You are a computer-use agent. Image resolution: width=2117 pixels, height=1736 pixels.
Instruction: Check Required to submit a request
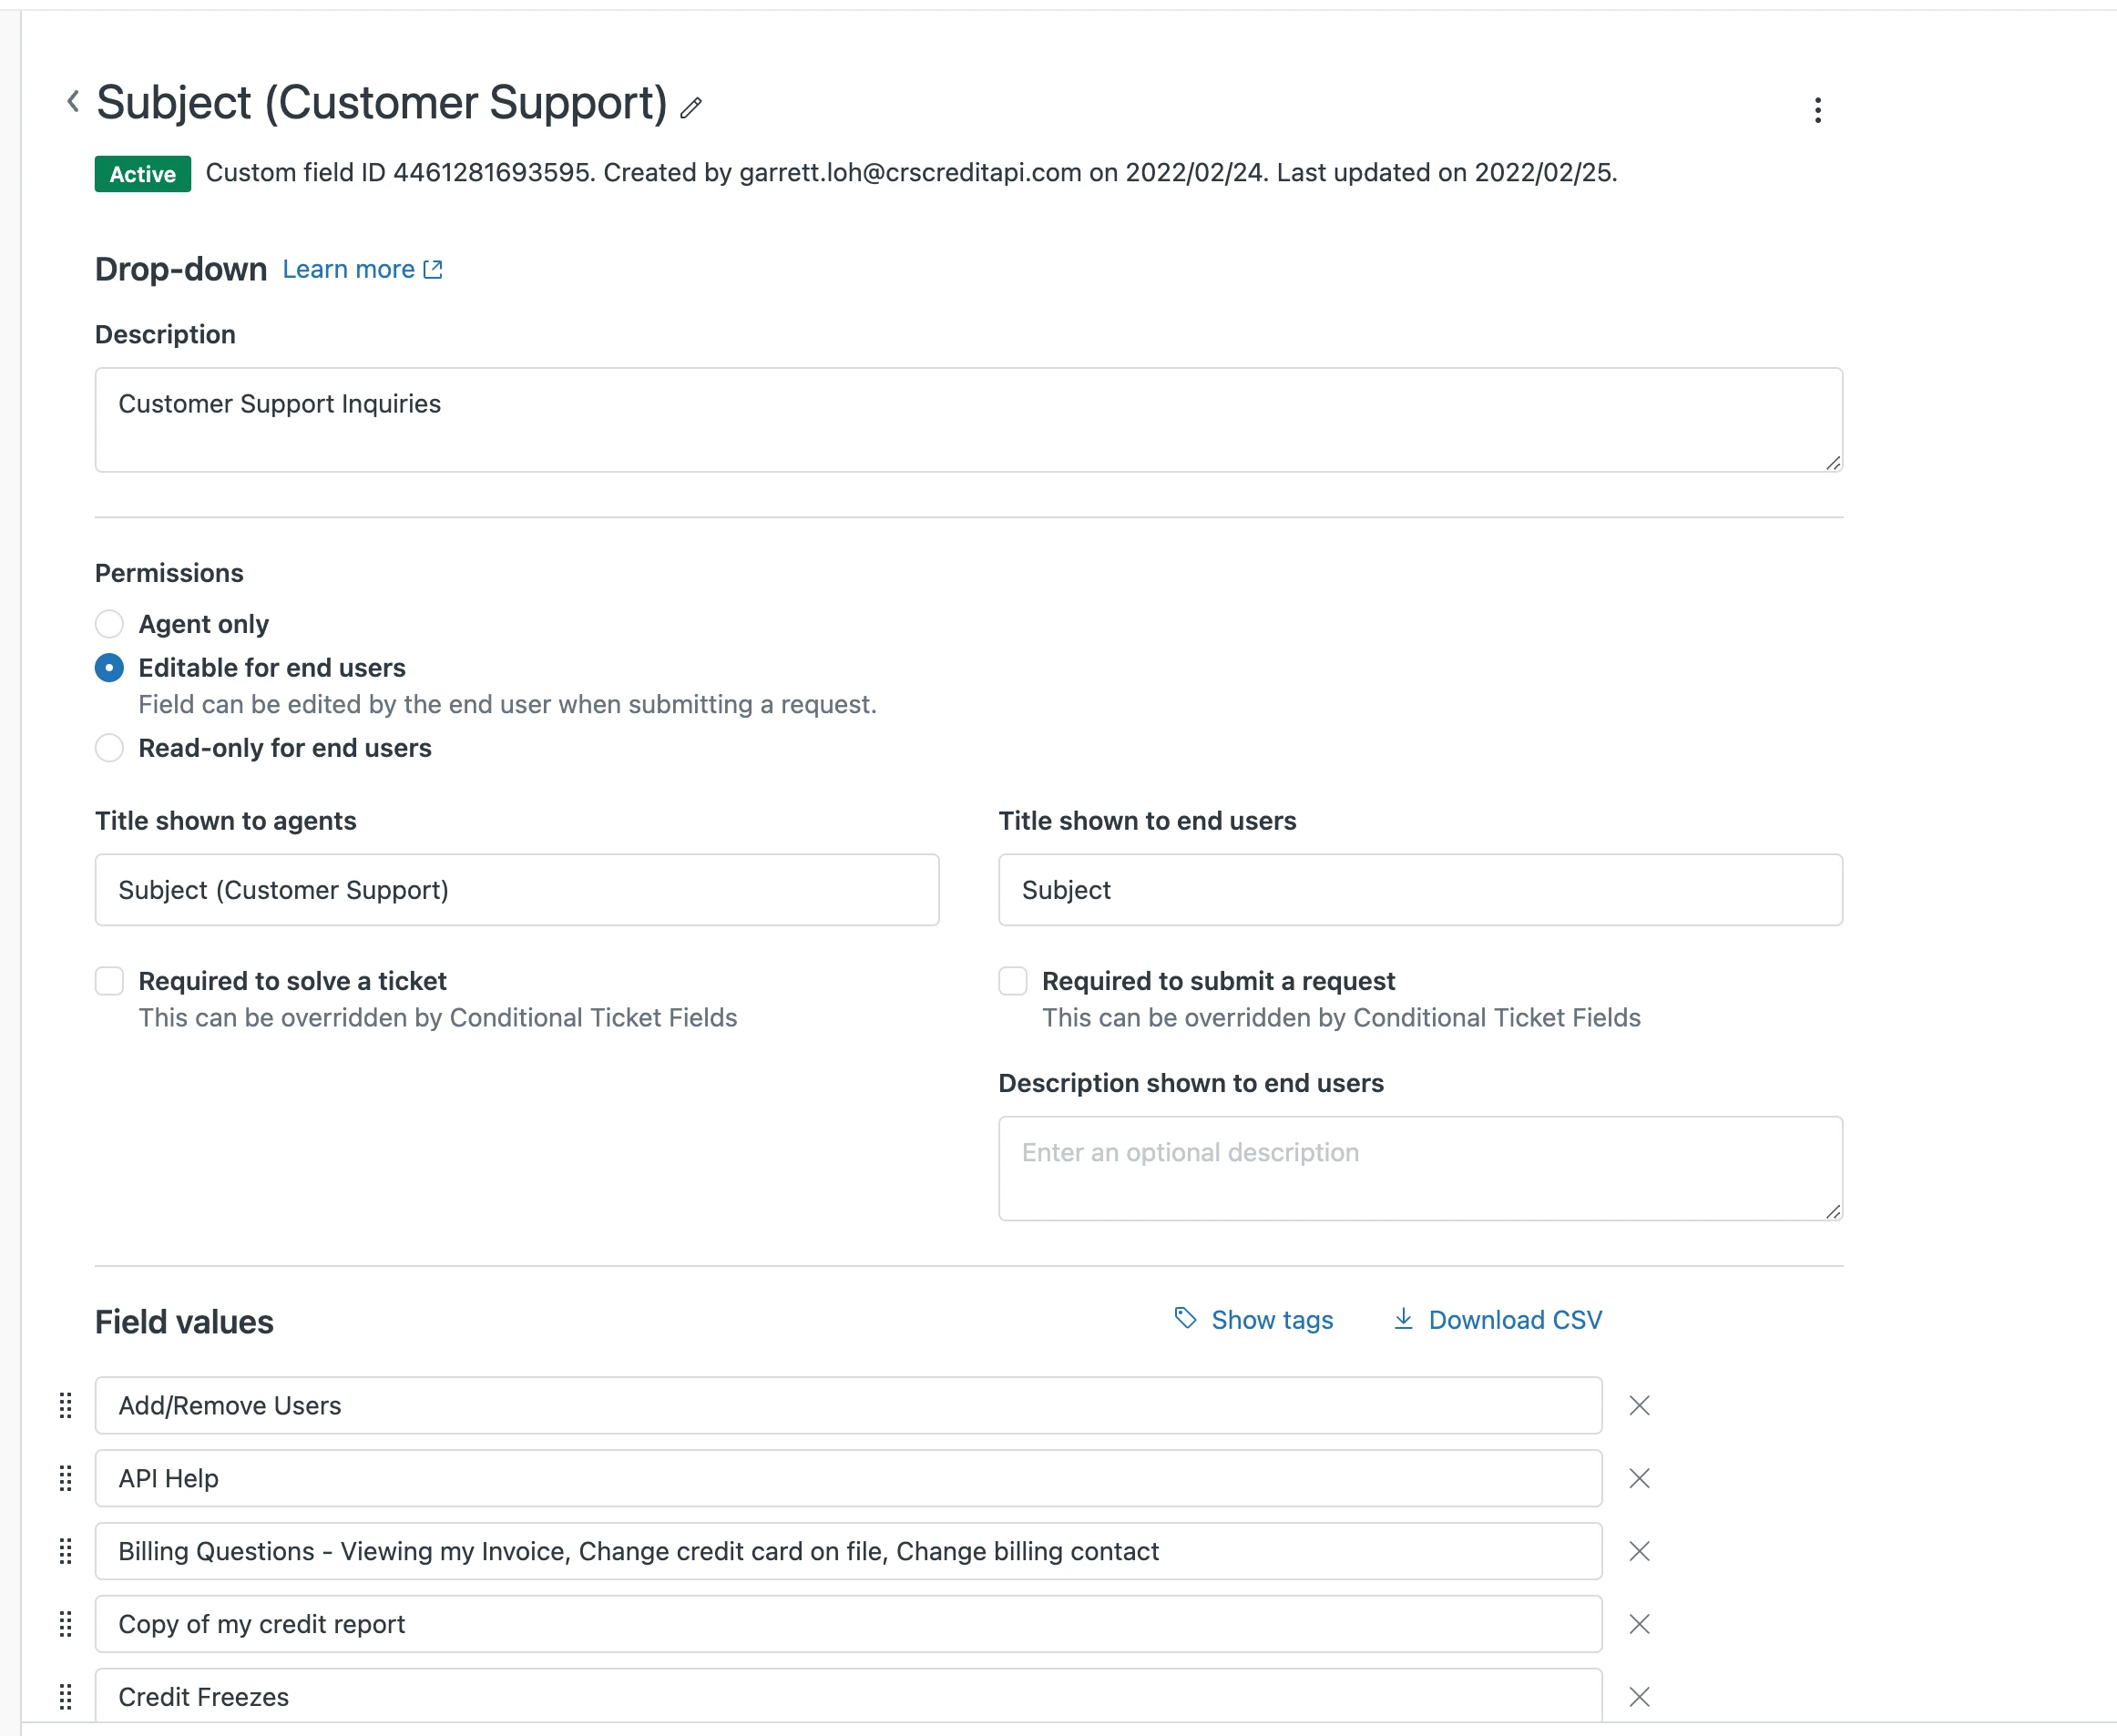[1012, 981]
